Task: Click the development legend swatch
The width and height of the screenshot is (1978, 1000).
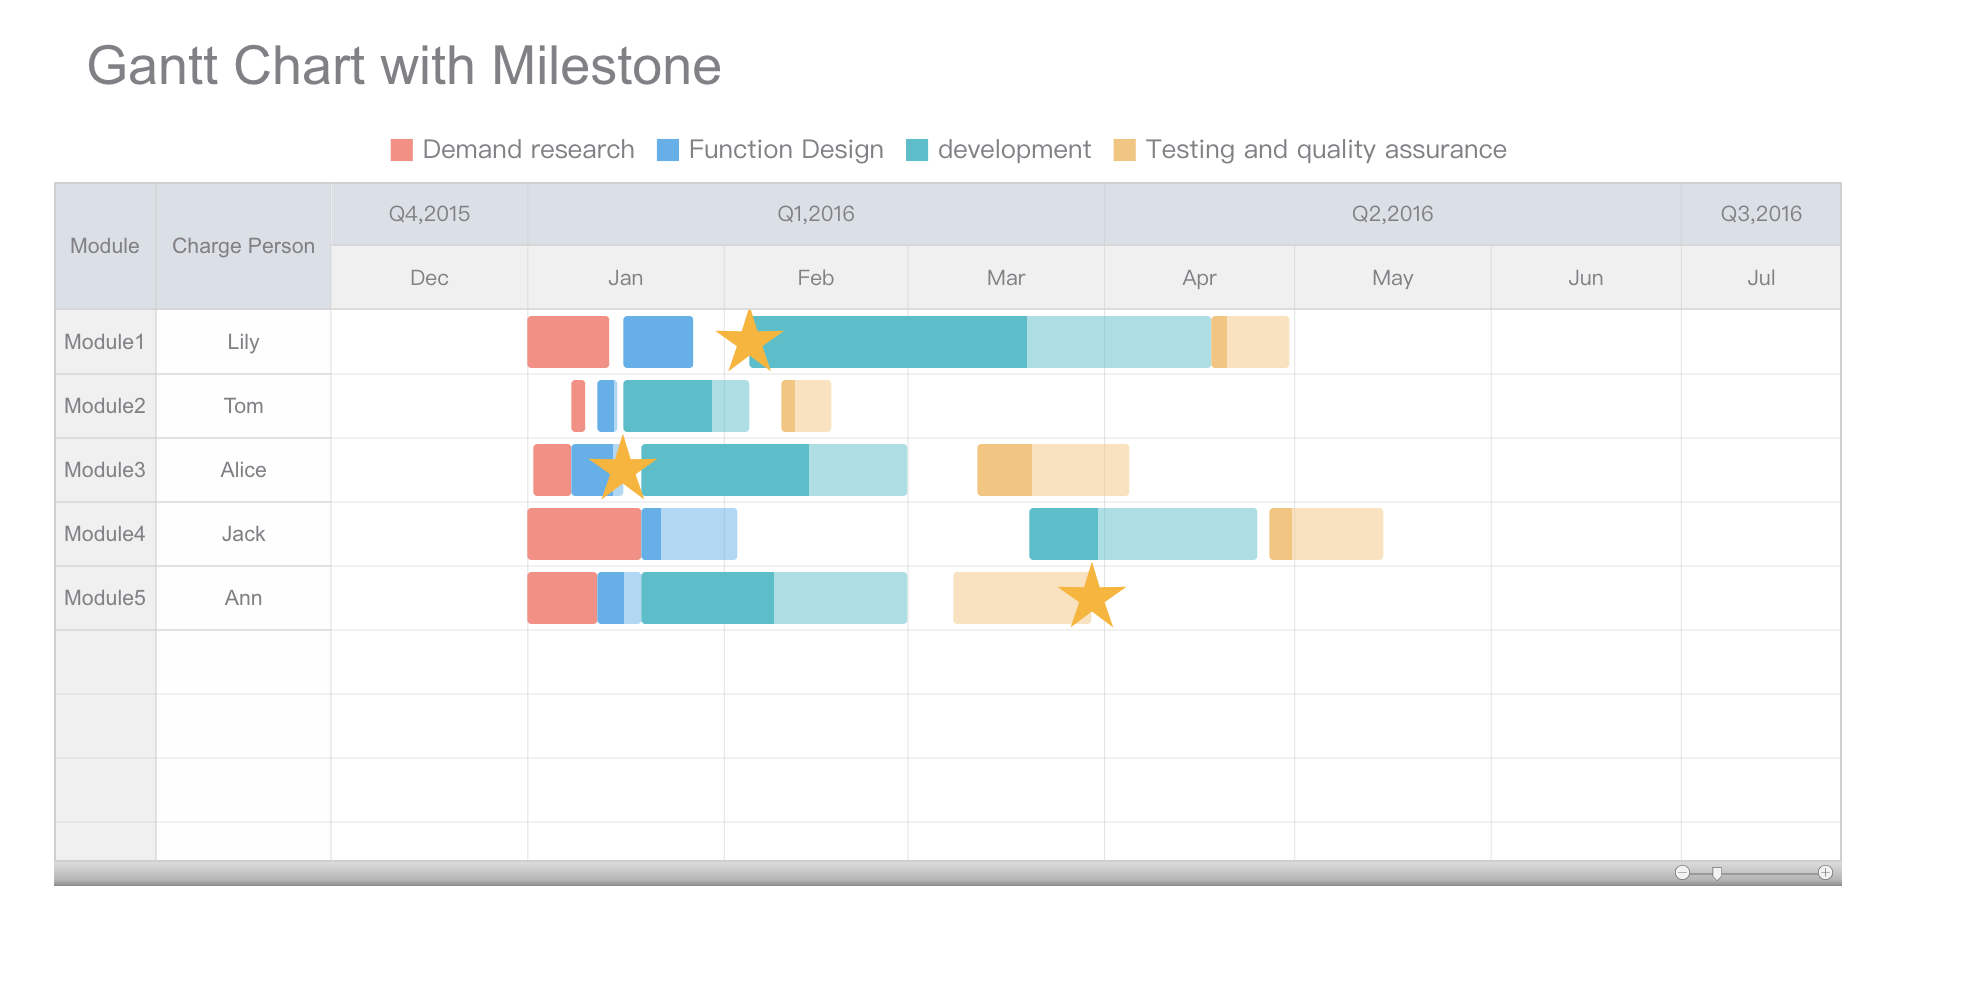Action: coord(916,150)
